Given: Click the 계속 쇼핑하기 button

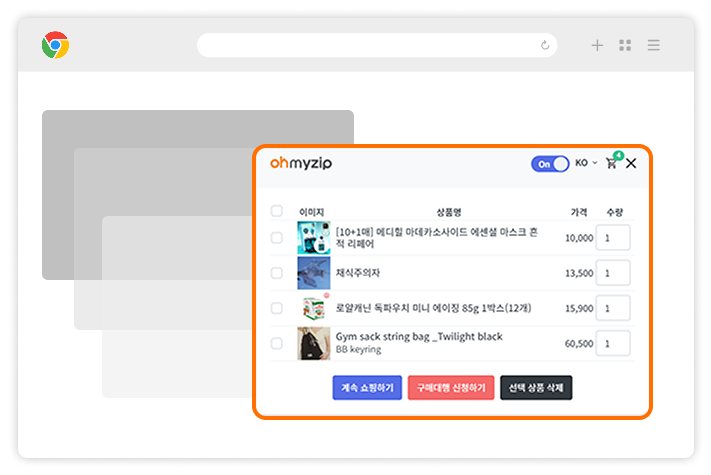Looking at the screenshot, I should point(367,387).
